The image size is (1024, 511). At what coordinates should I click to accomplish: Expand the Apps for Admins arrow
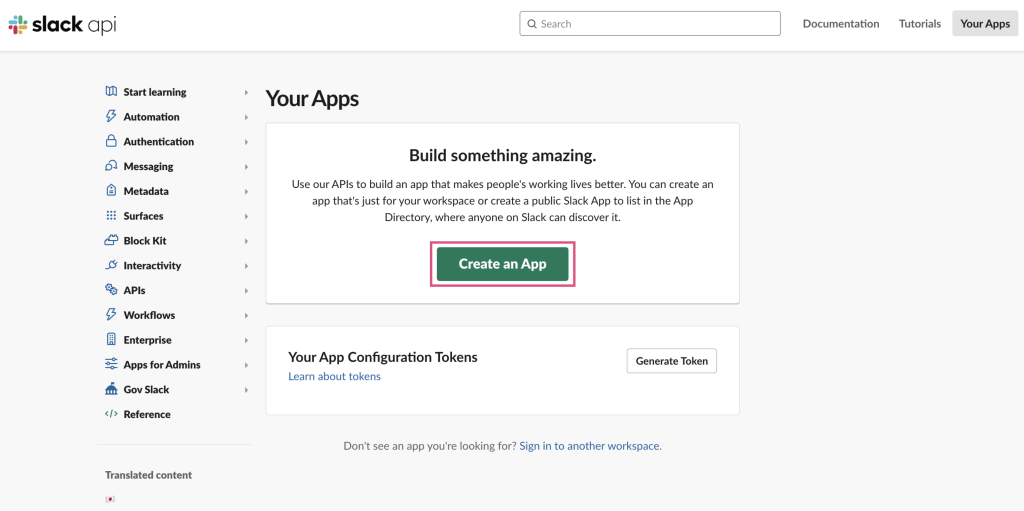point(246,365)
